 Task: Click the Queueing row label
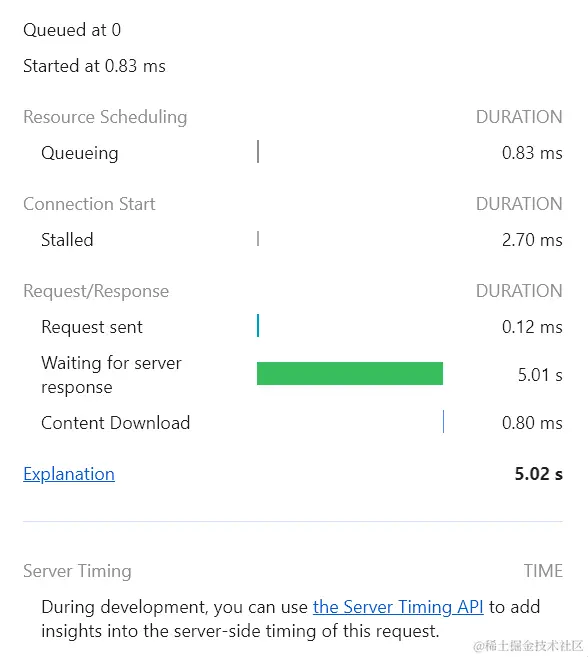point(80,153)
